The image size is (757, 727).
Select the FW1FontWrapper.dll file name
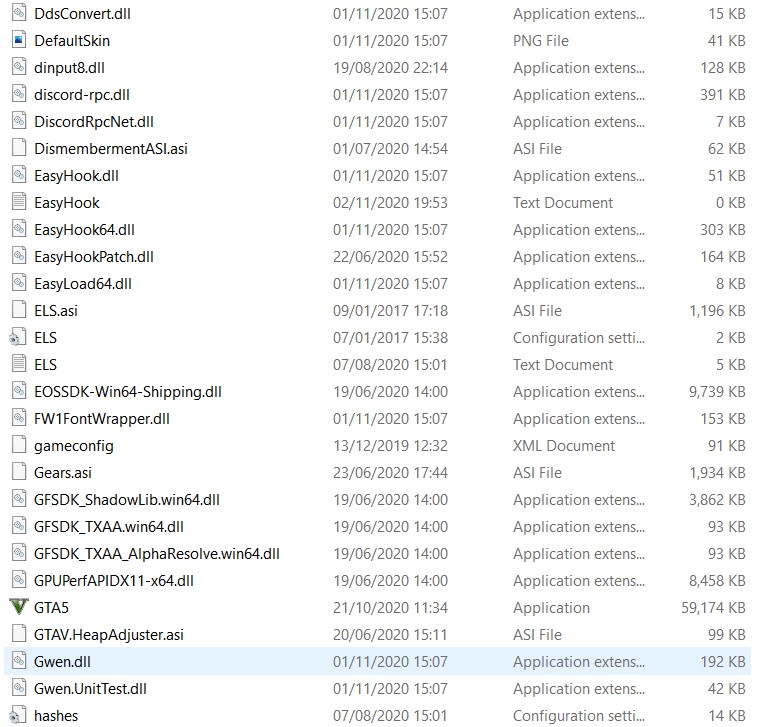tap(102, 419)
